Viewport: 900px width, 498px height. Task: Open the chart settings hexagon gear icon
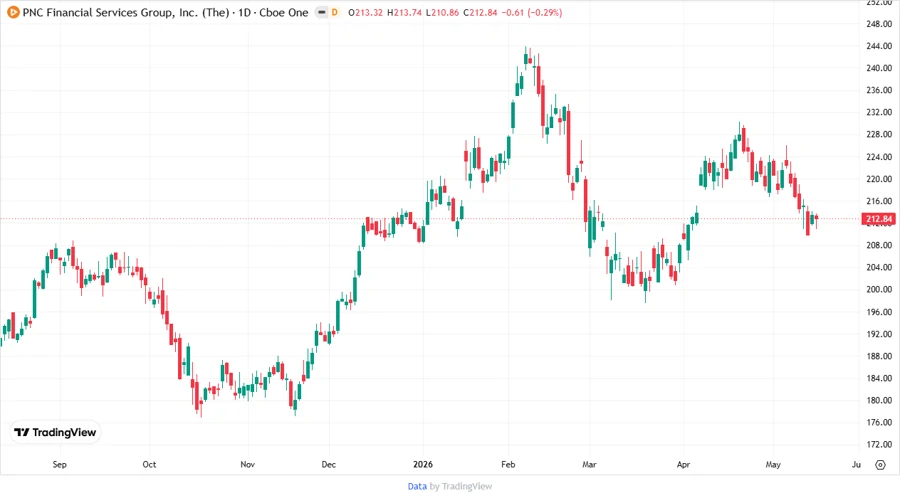(x=880, y=465)
